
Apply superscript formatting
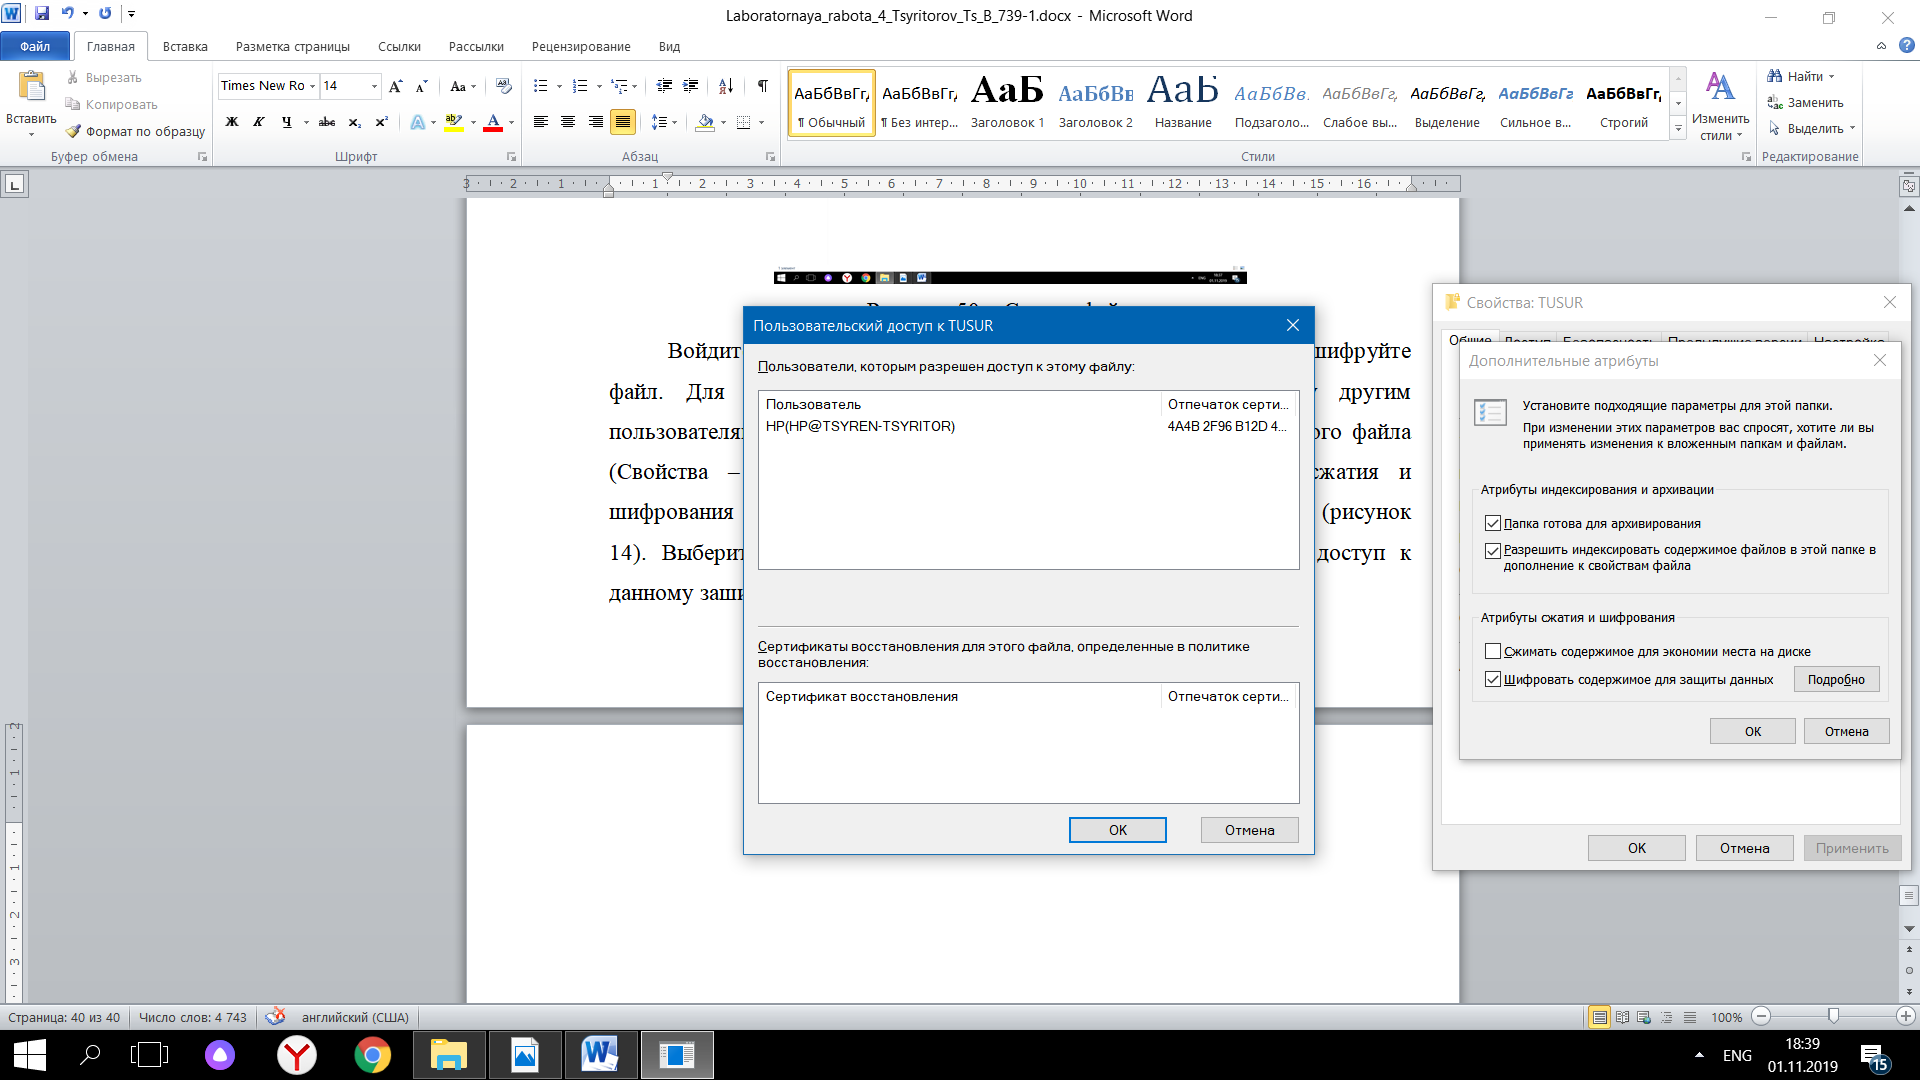coord(381,122)
